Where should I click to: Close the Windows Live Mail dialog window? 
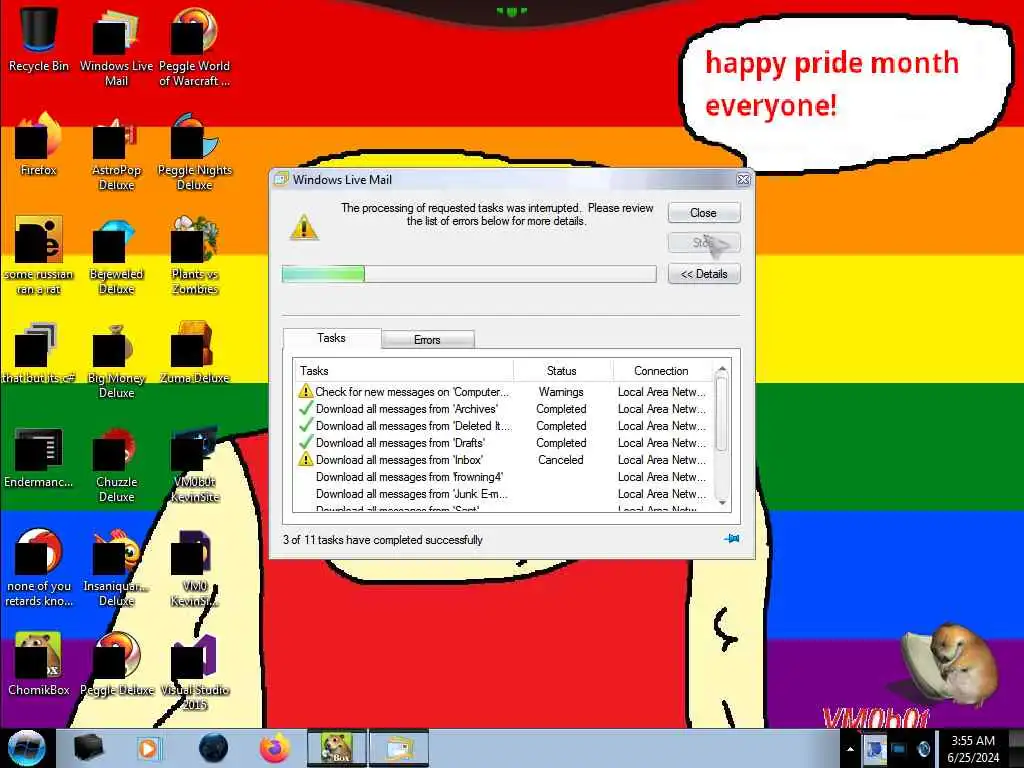point(743,180)
